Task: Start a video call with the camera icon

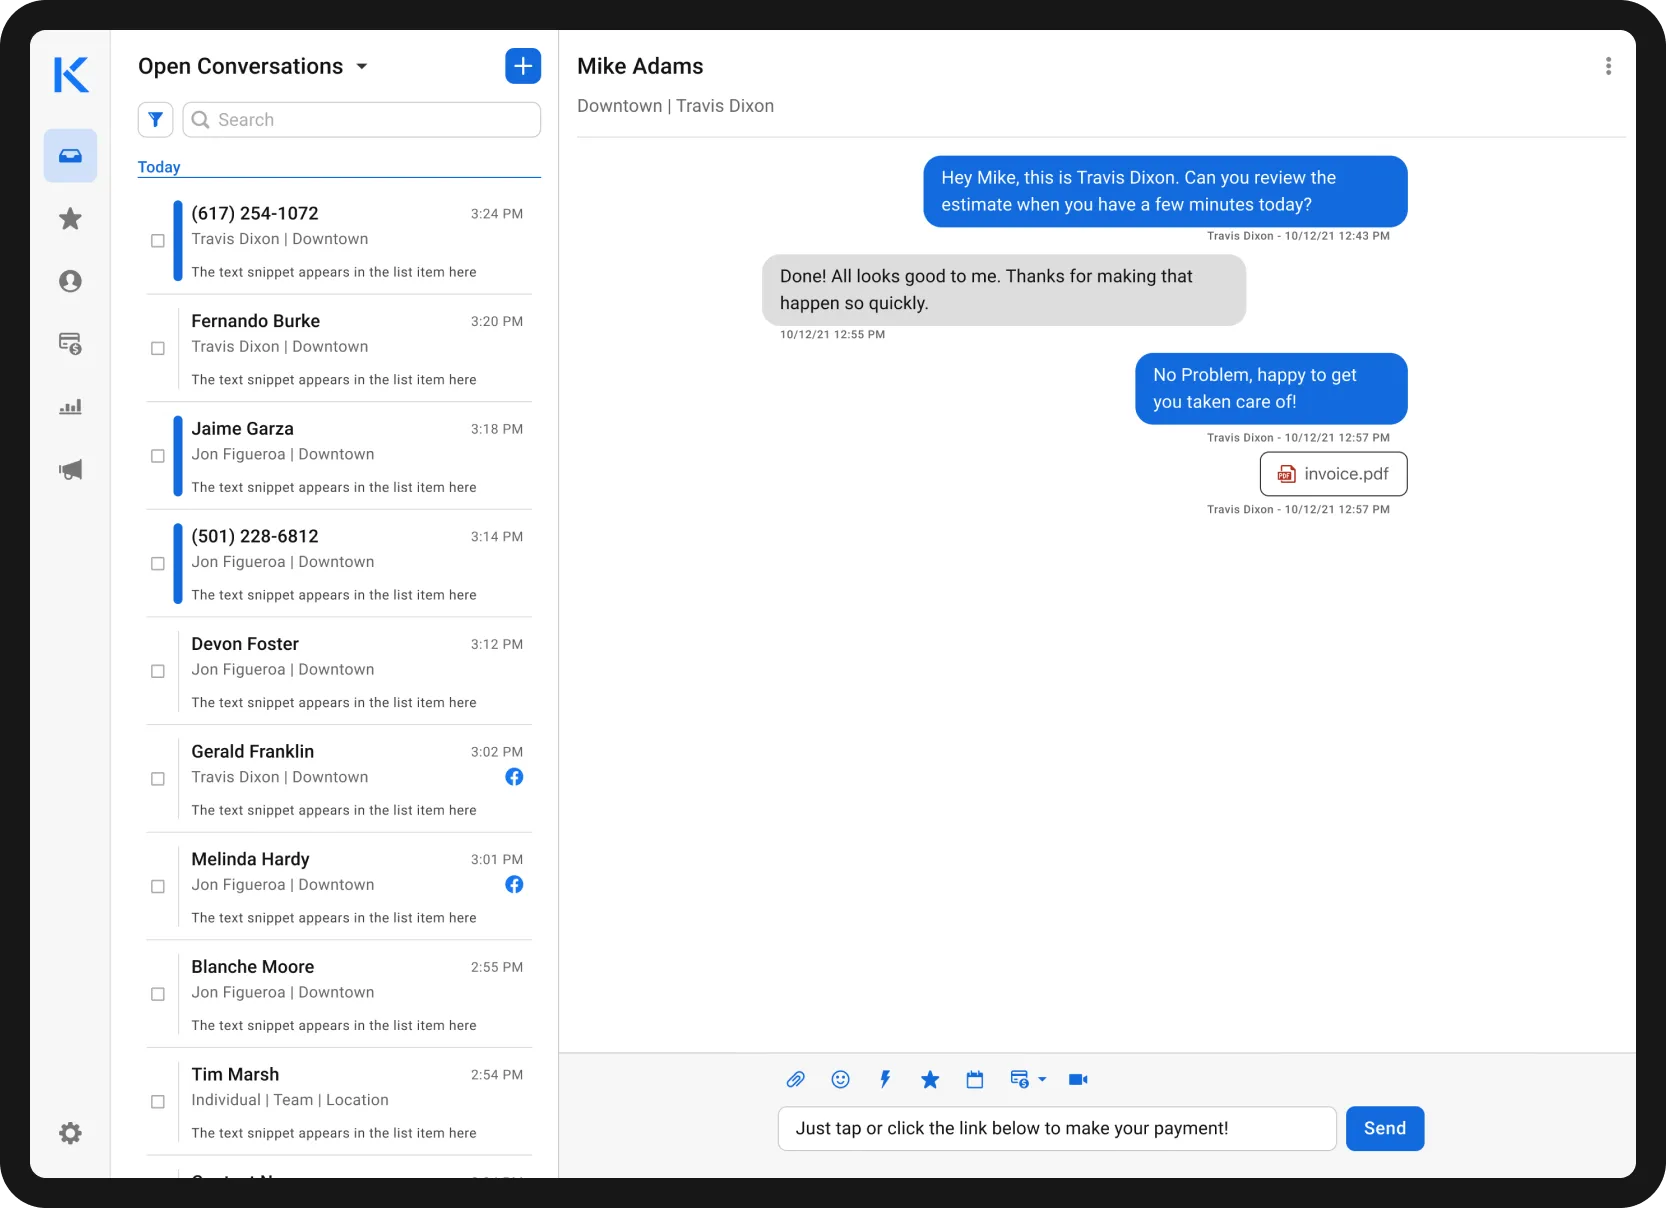Action: [x=1078, y=1079]
